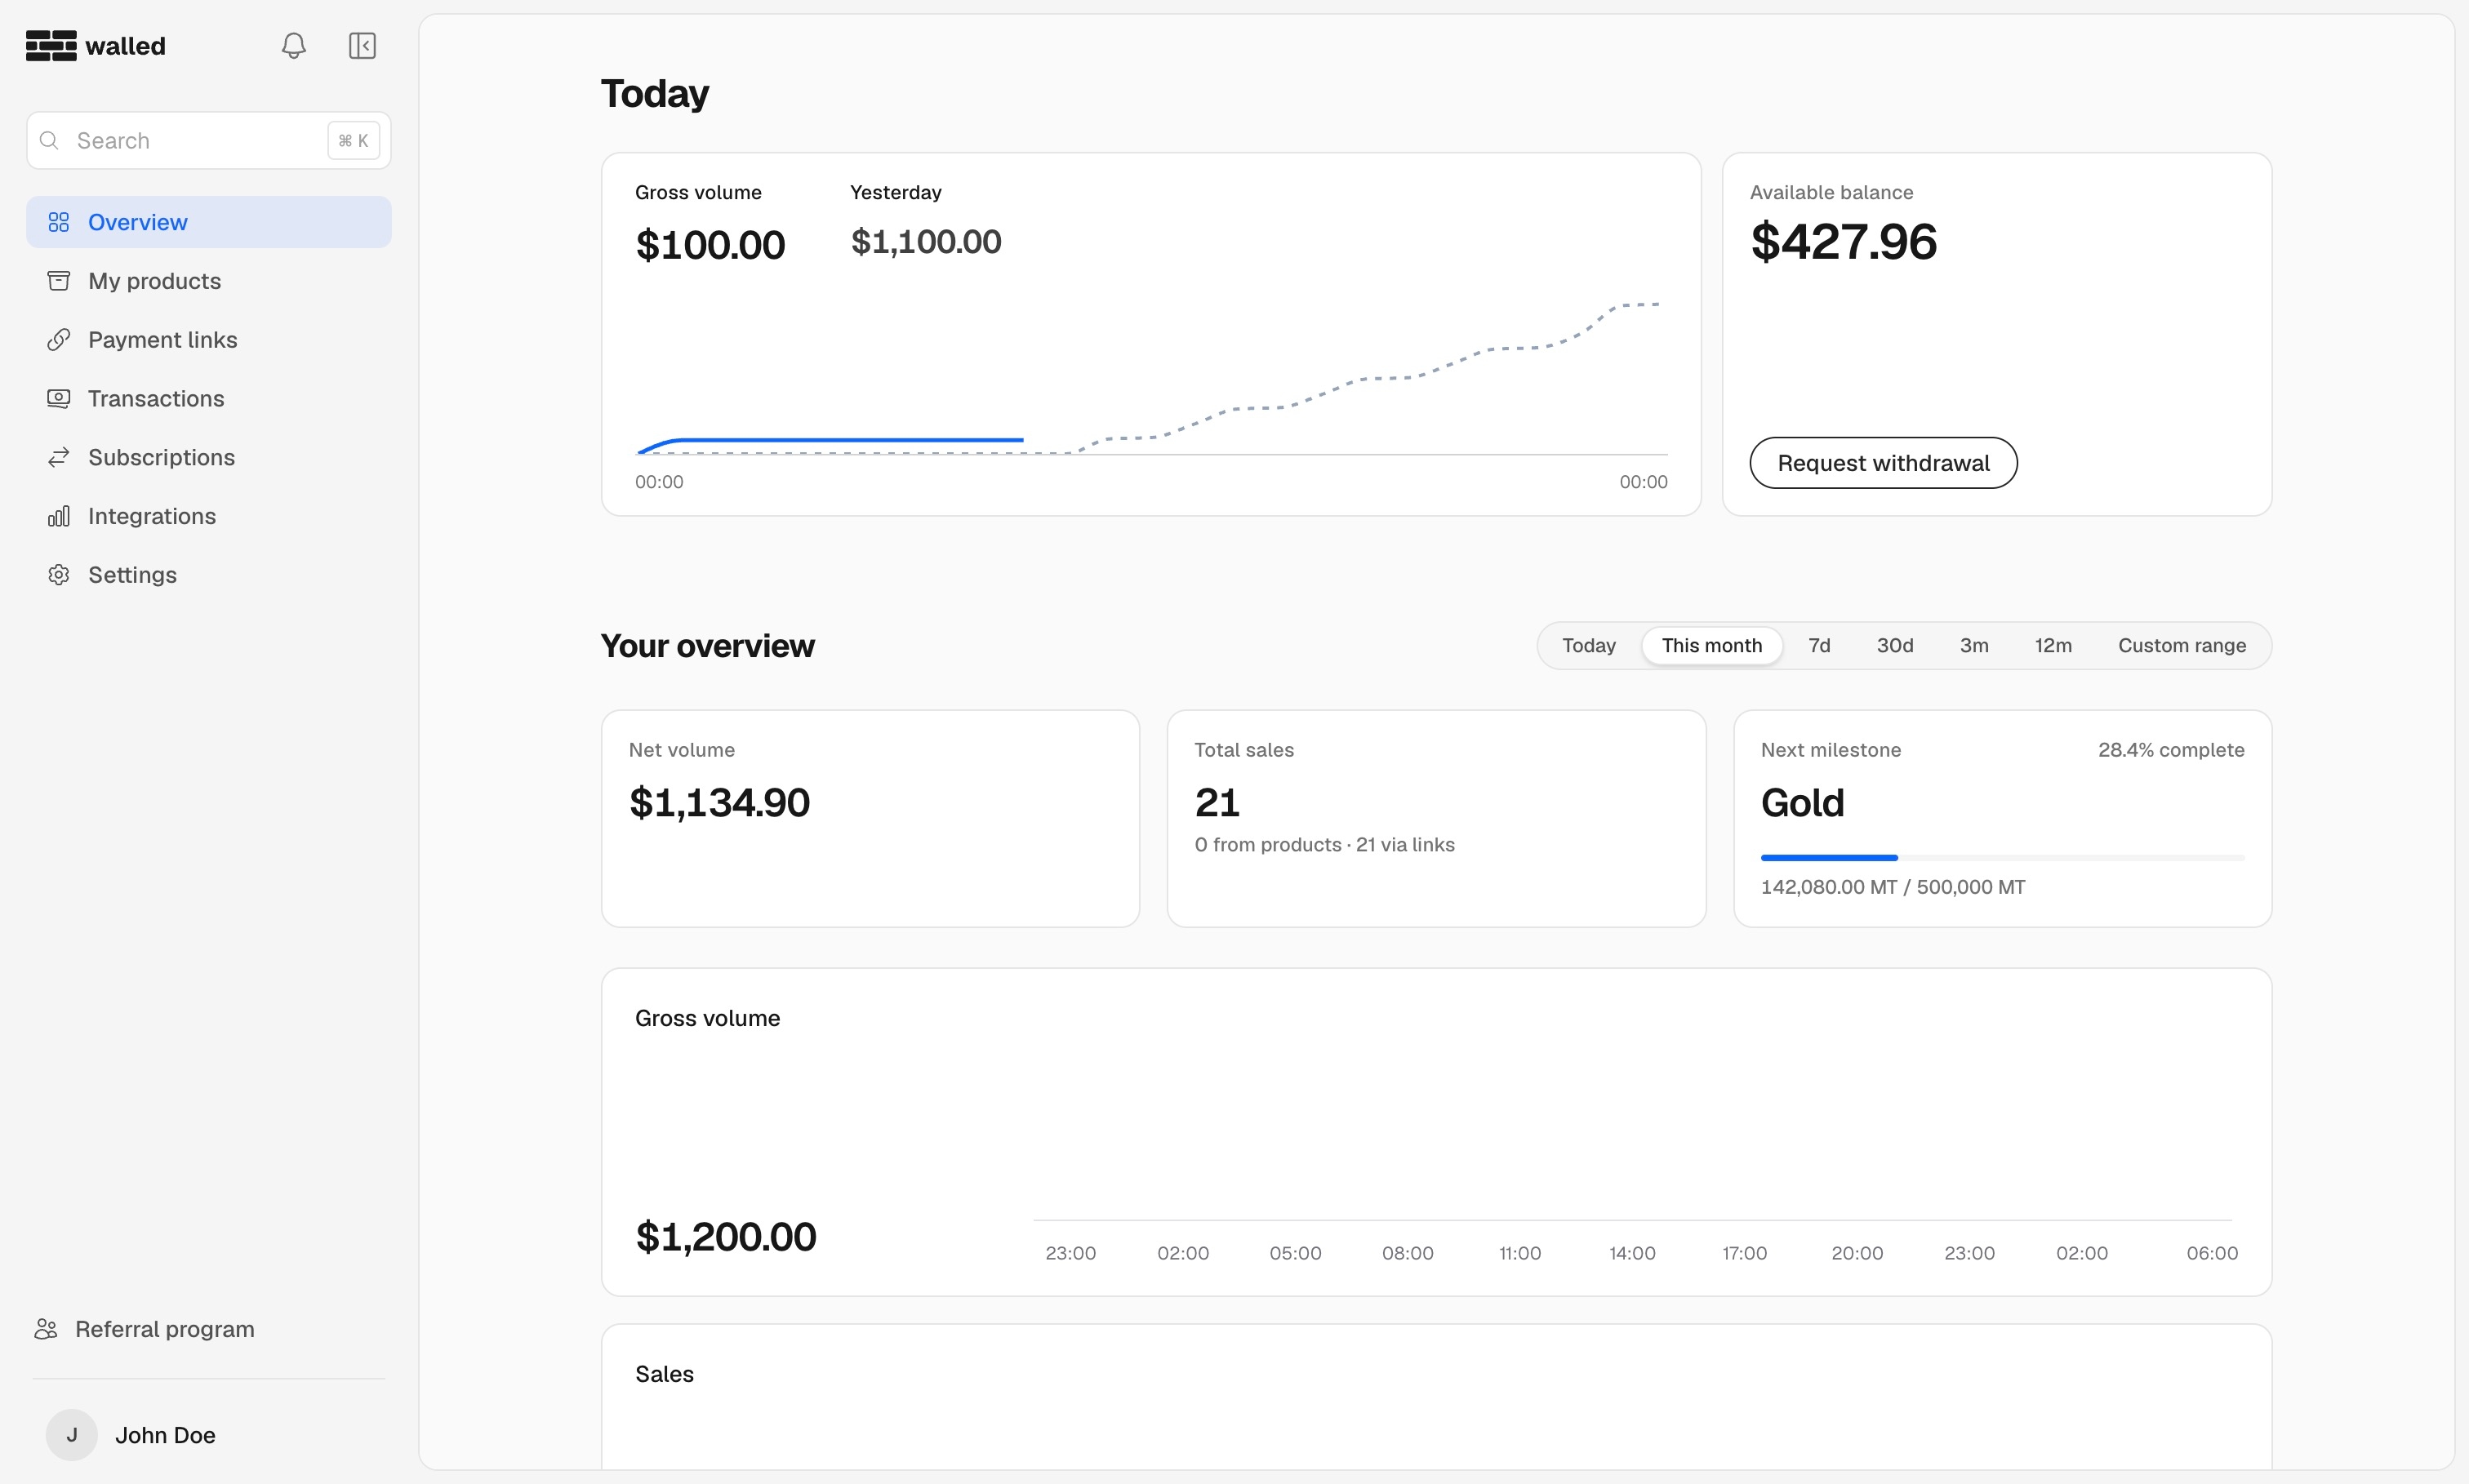
Task: Click the $427.96 available balance
Action: [x=1844, y=242]
